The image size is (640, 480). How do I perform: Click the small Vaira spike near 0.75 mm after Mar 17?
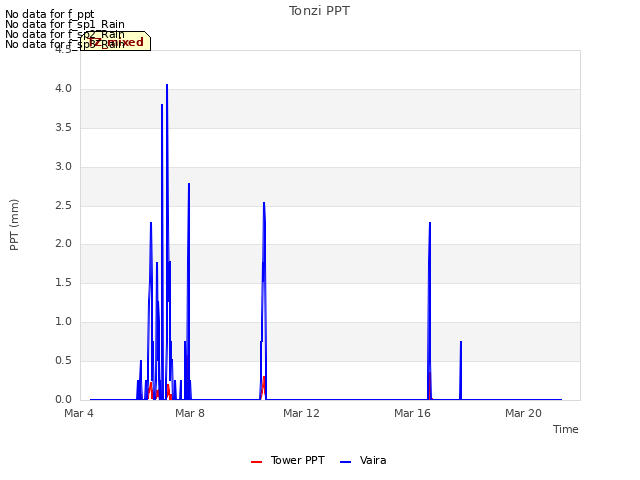pyautogui.click(x=461, y=342)
